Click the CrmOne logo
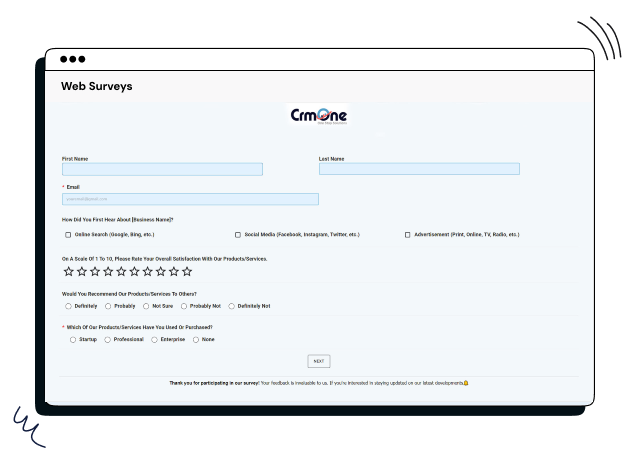Viewport: 629px width, 463px height. 319,116
